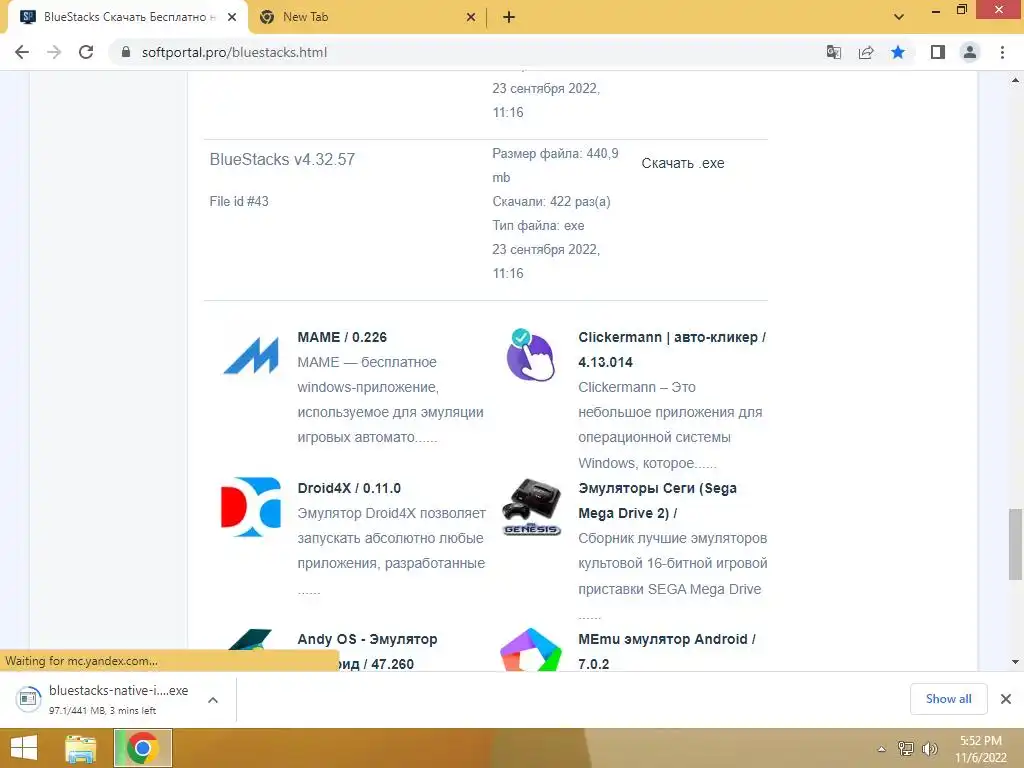Click the page vertical scrollbar thumb
The width and height of the screenshot is (1024, 768).
coord(1015,543)
